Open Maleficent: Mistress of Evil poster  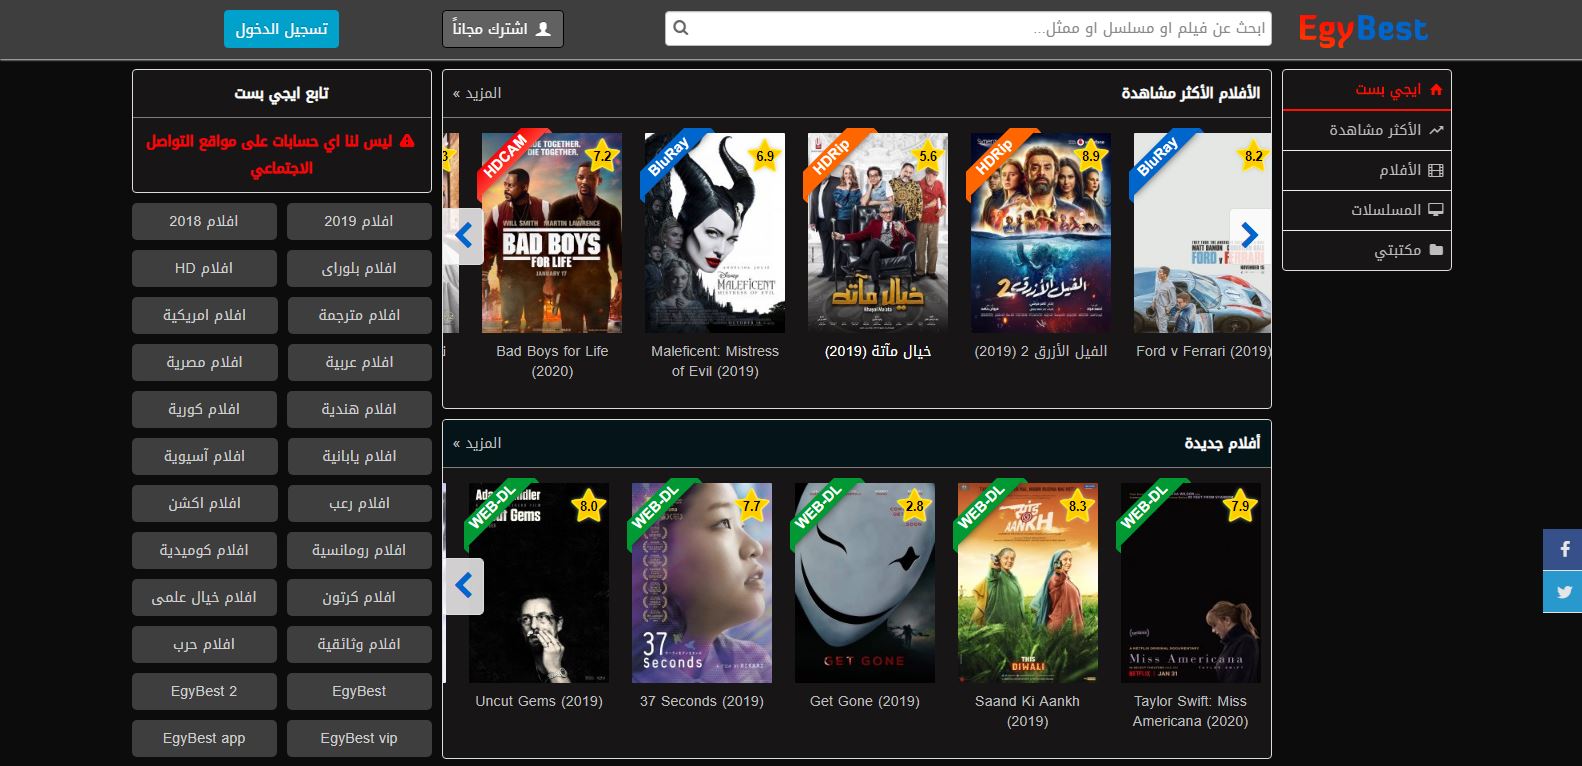pos(715,233)
